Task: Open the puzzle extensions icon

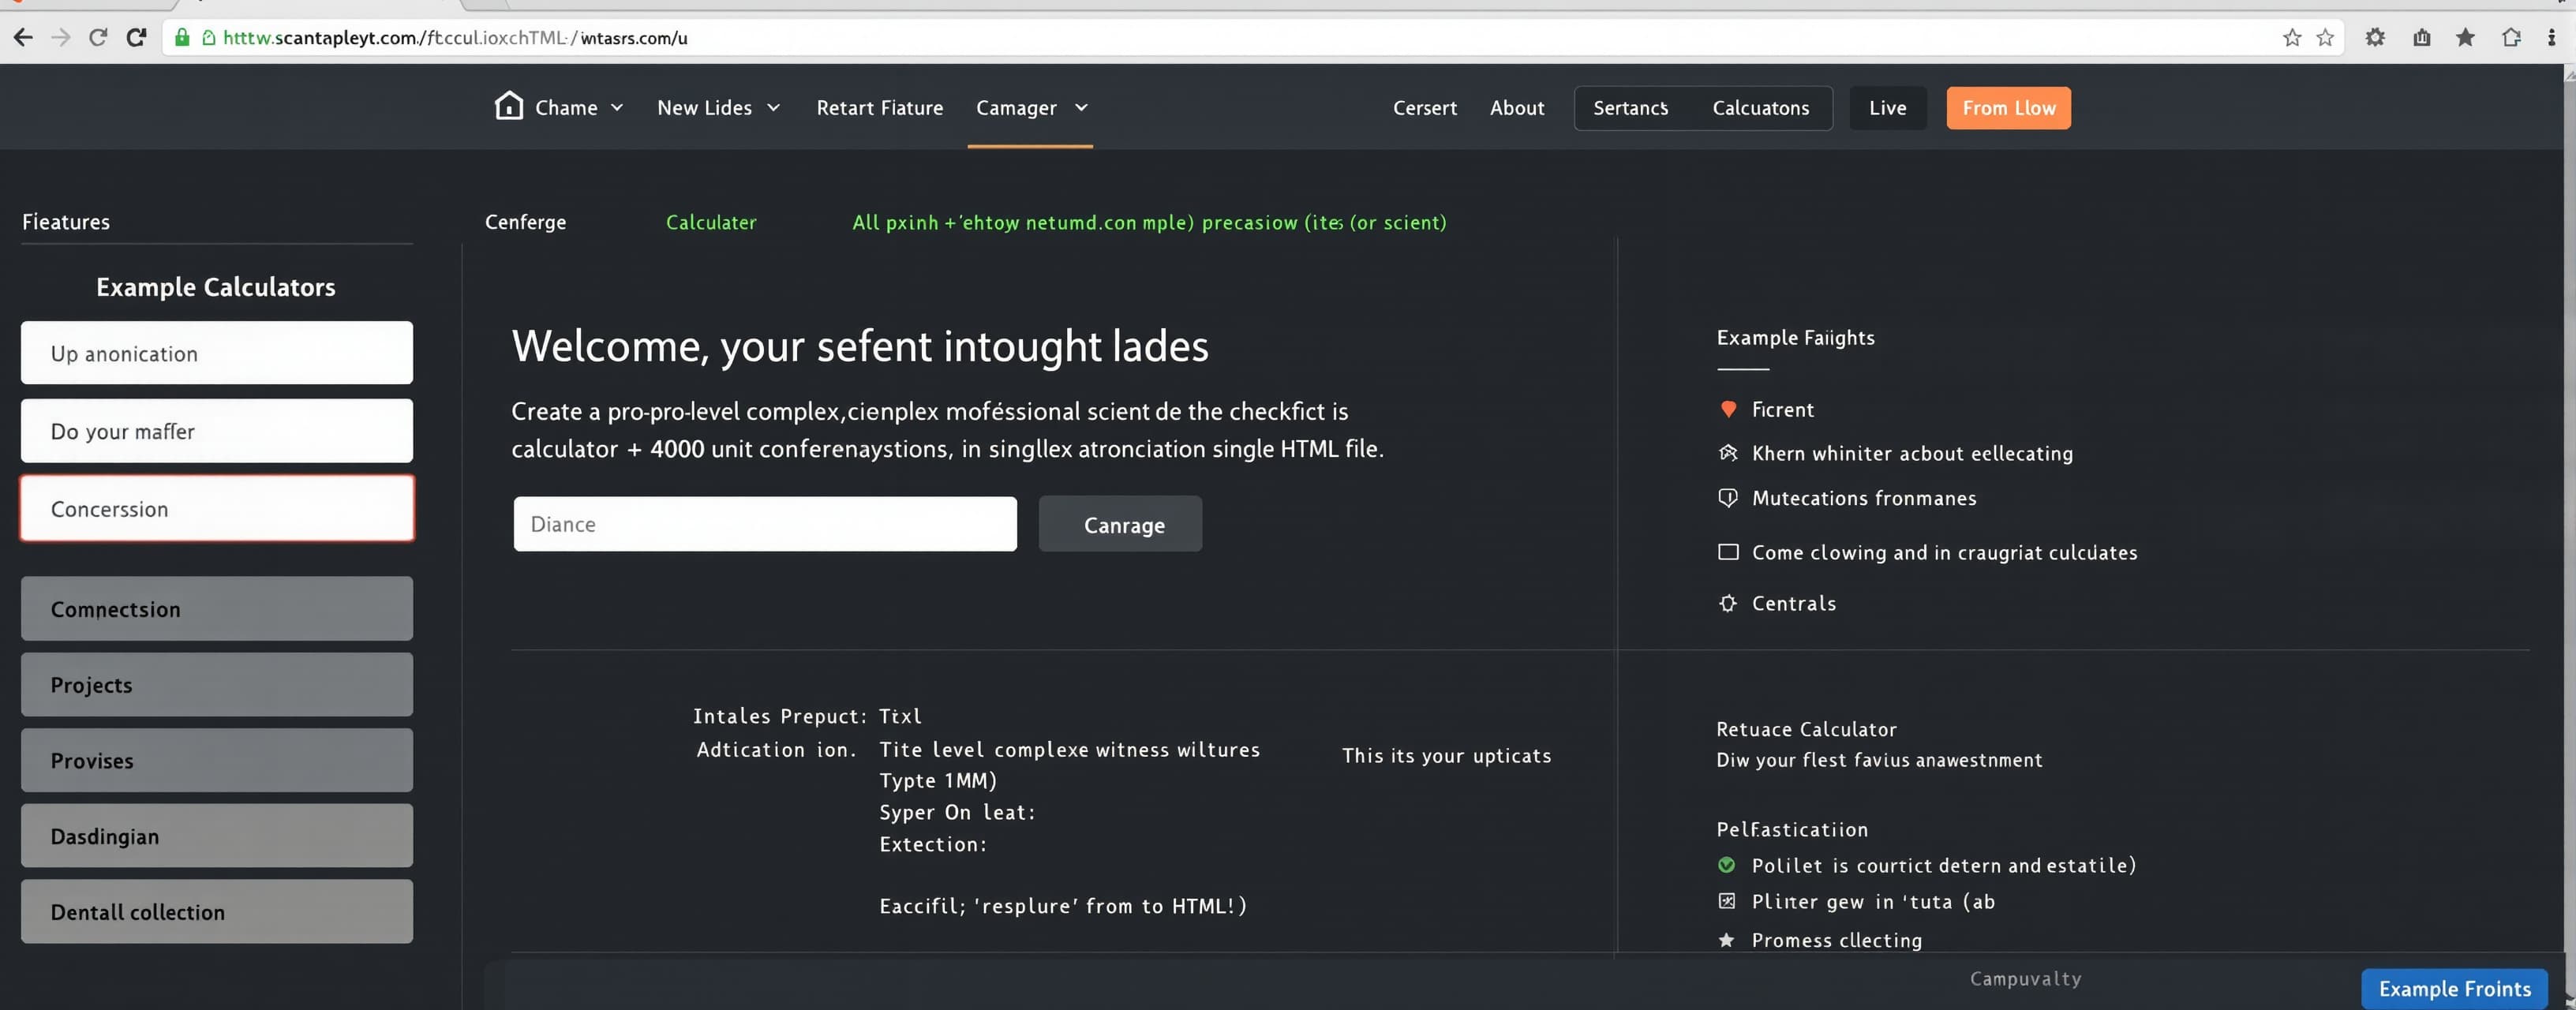Action: tap(2511, 38)
